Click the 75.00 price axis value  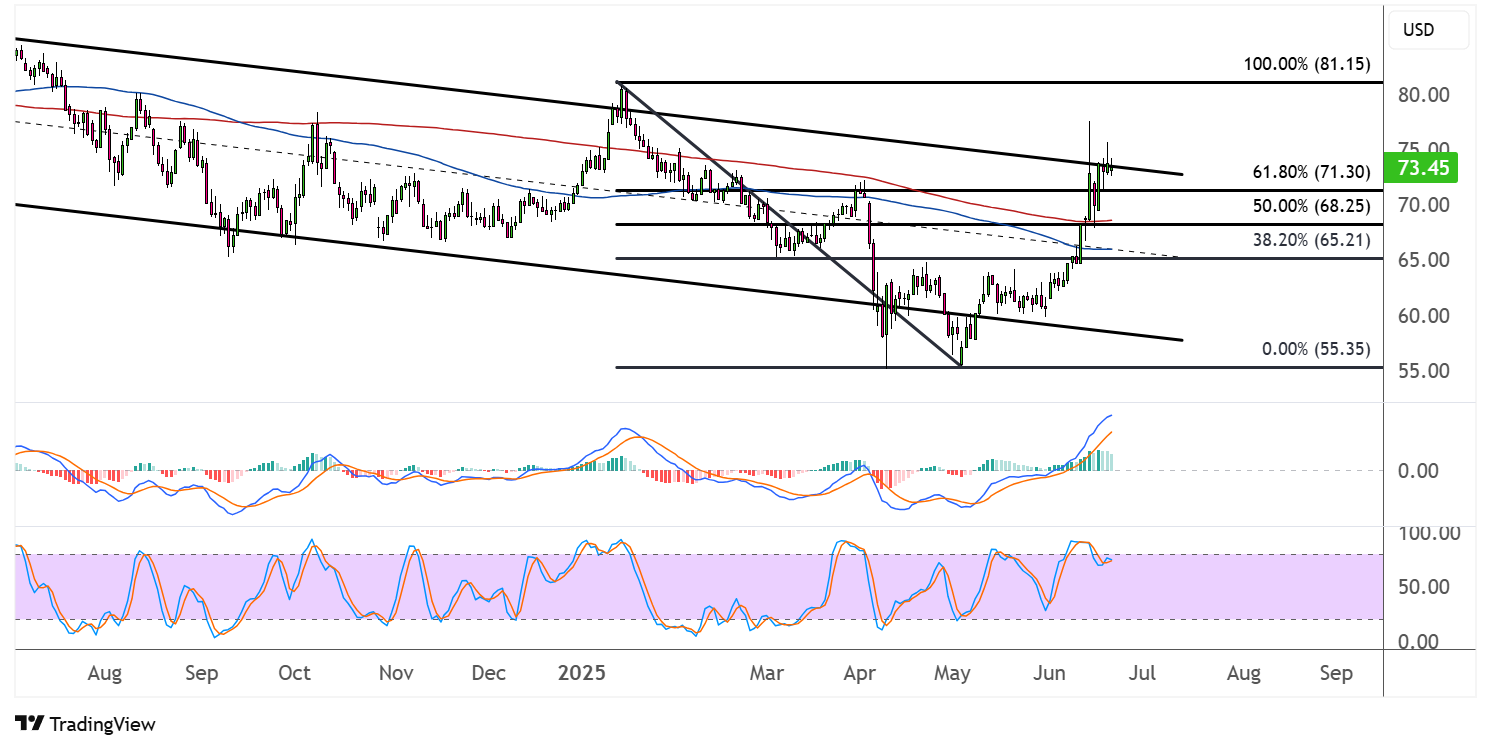(1424, 150)
